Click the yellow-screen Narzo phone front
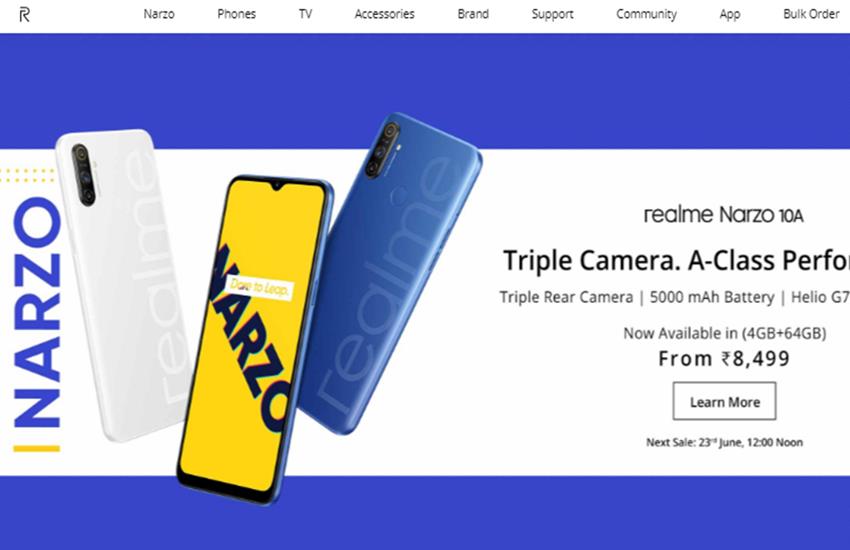The image size is (850, 550). coord(254,339)
